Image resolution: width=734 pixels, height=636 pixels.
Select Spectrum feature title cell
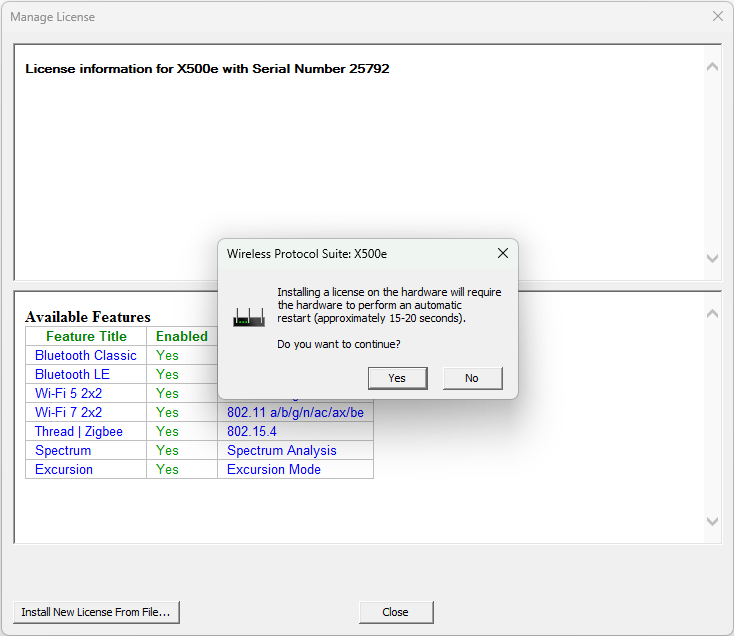click(86, 450)
